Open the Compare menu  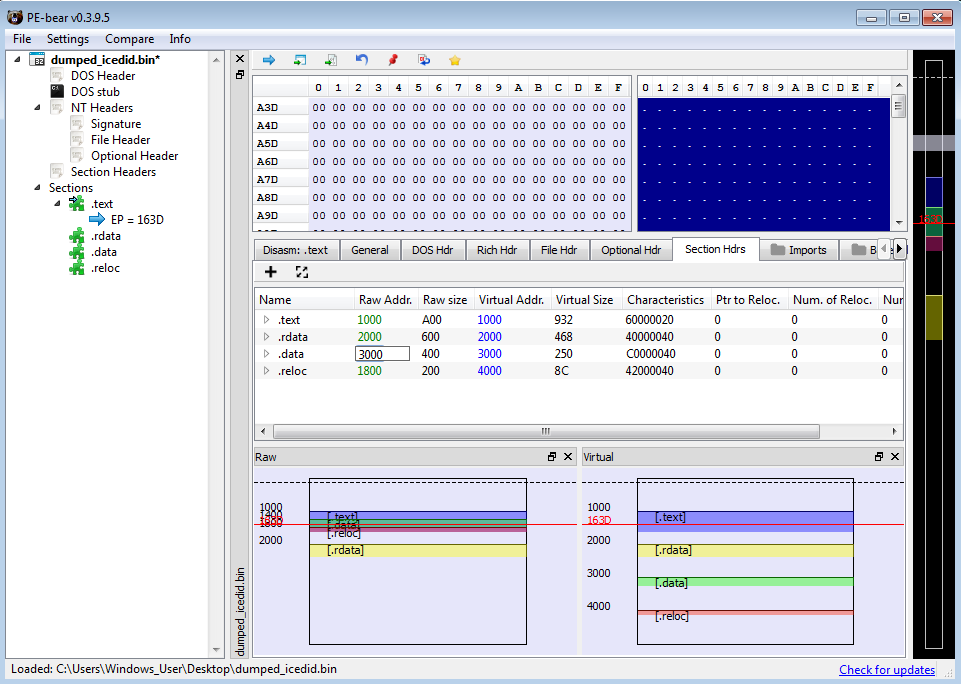129,39
